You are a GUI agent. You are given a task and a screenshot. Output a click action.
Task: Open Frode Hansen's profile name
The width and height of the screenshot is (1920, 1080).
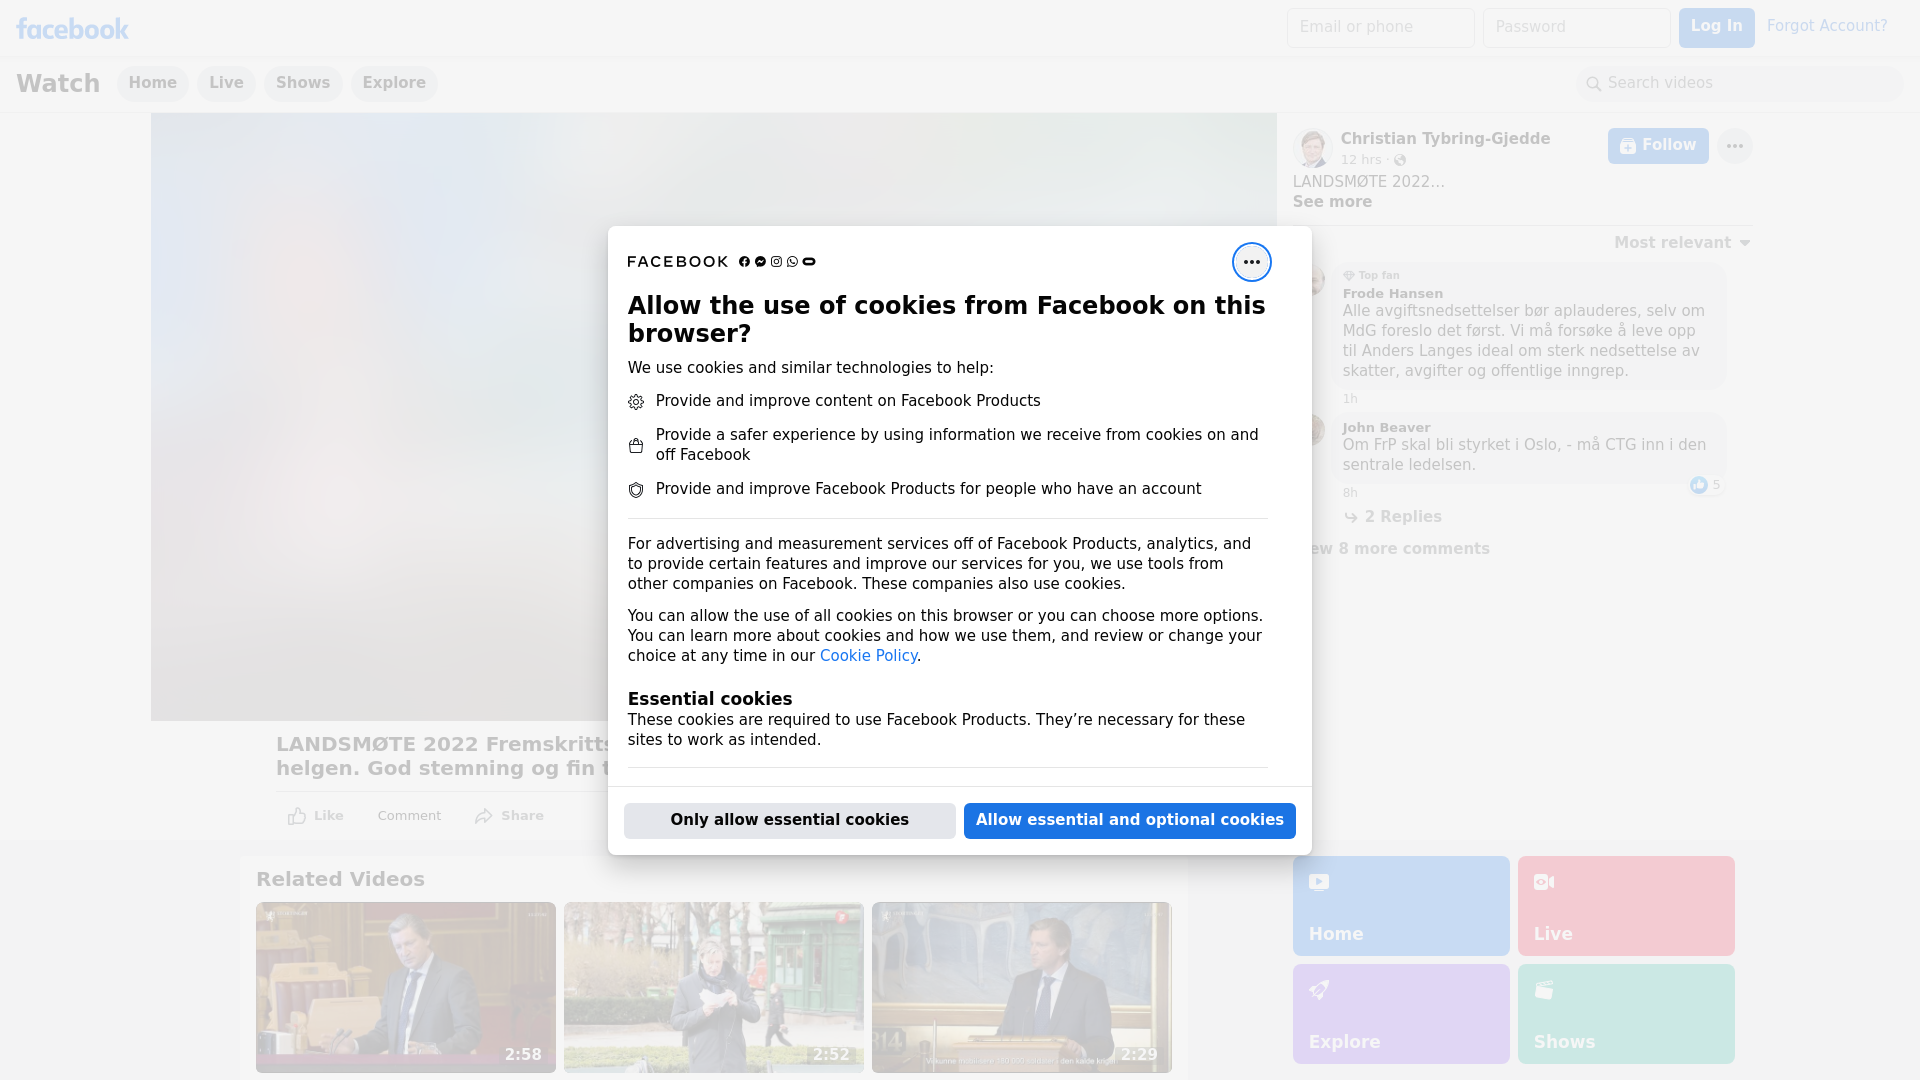pos(1392,294)
